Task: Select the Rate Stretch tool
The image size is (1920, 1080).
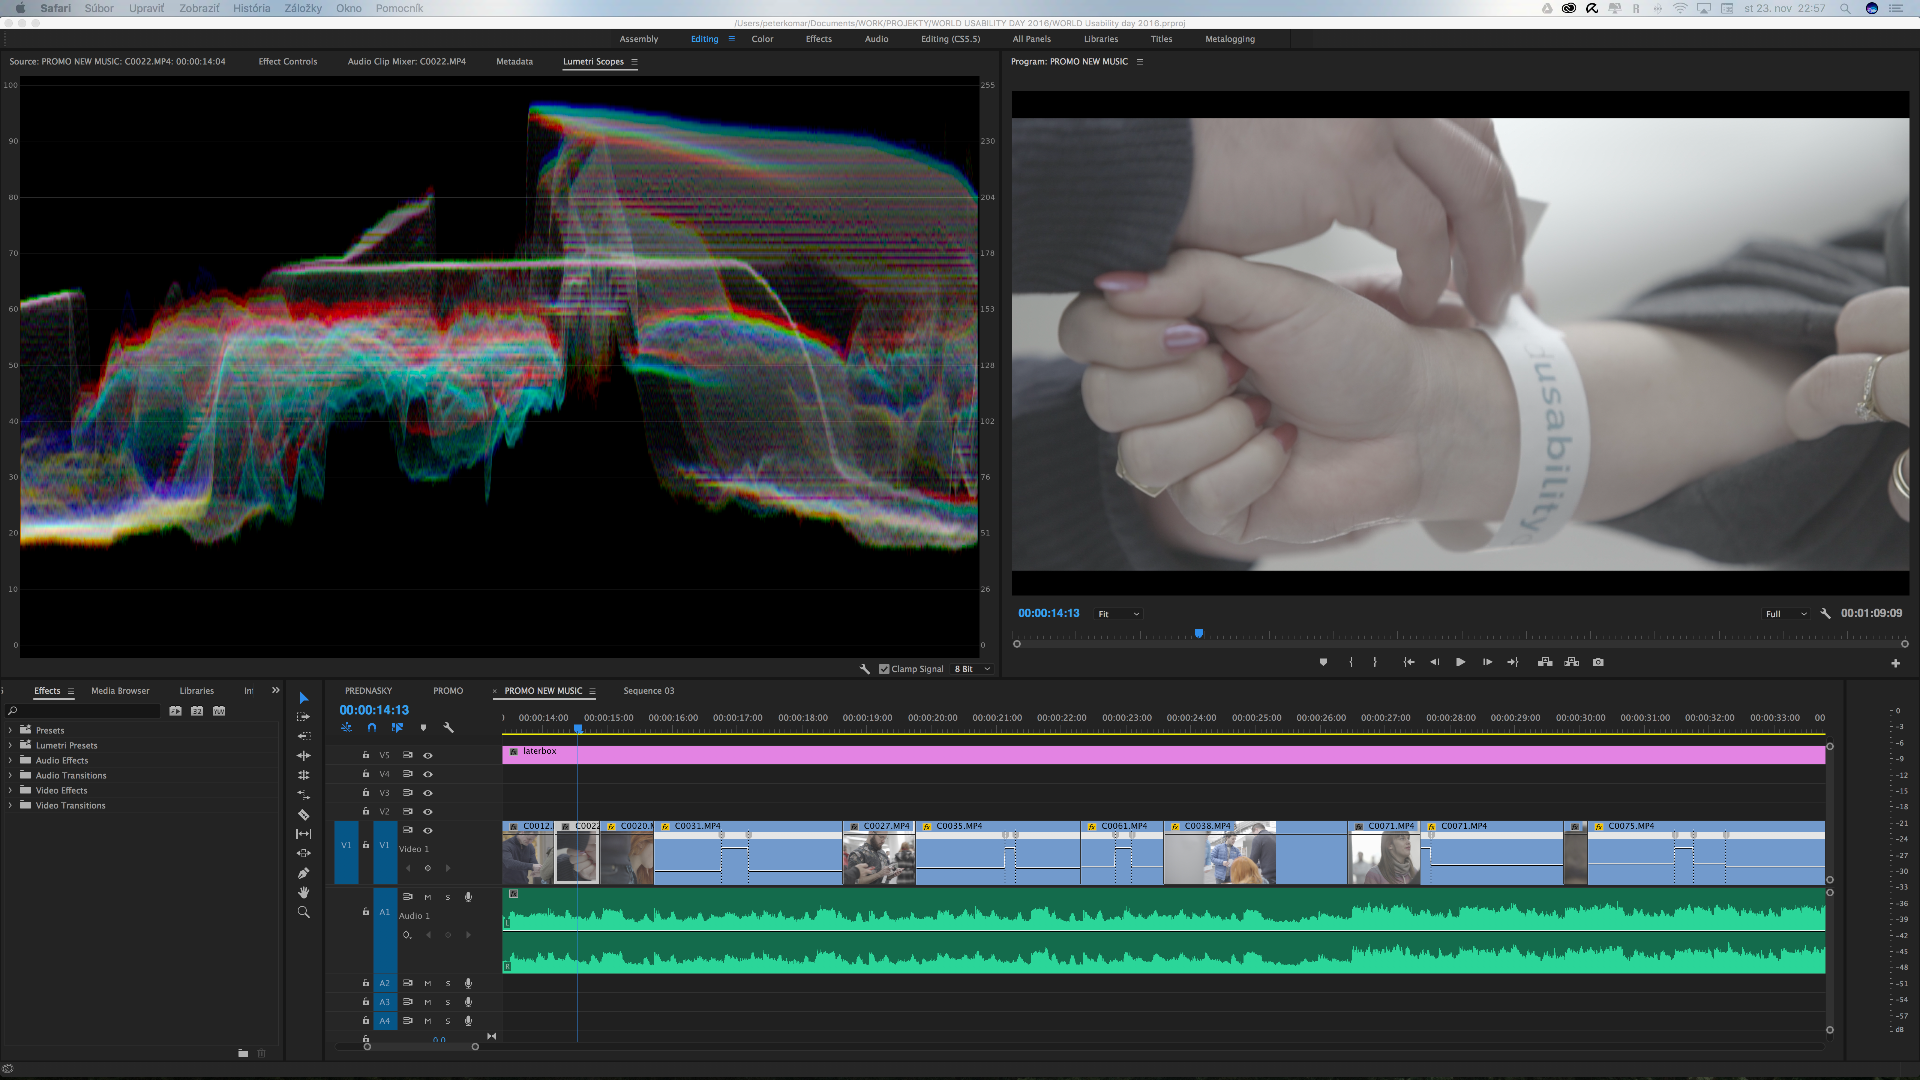Action: (304, 795)
